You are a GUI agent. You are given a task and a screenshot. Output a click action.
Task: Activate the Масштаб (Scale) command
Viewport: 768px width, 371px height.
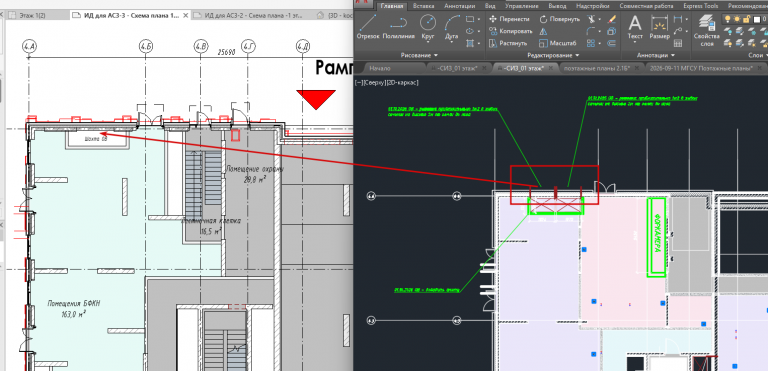click(x=558, y=43)
